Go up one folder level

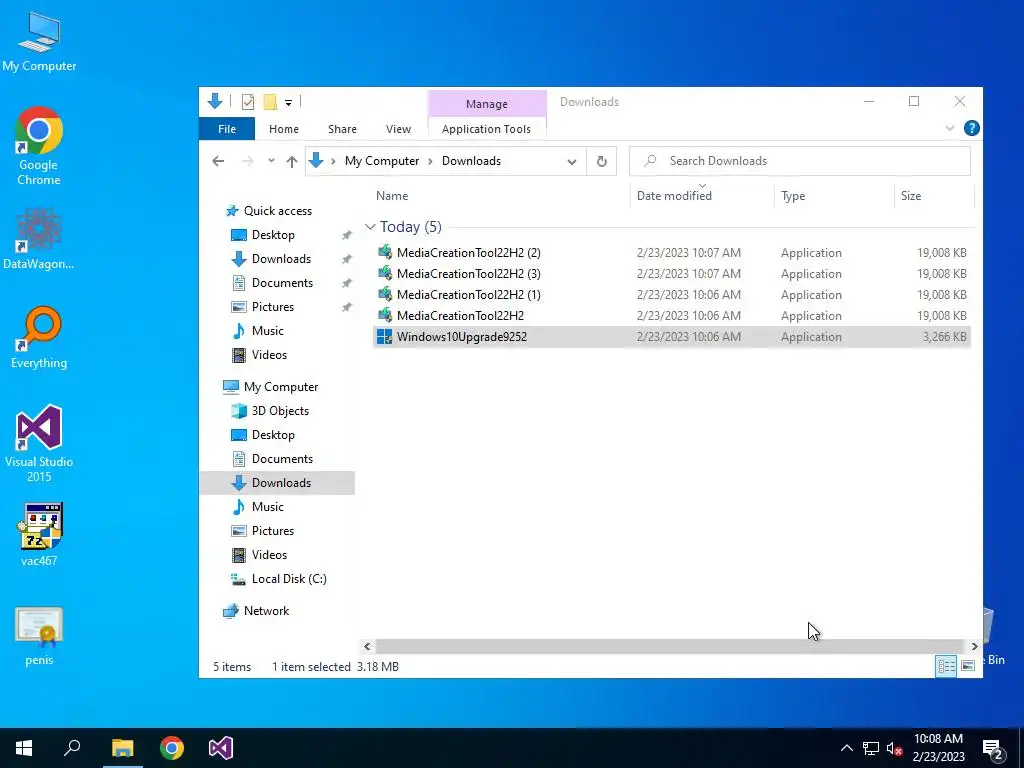[292, 161]
